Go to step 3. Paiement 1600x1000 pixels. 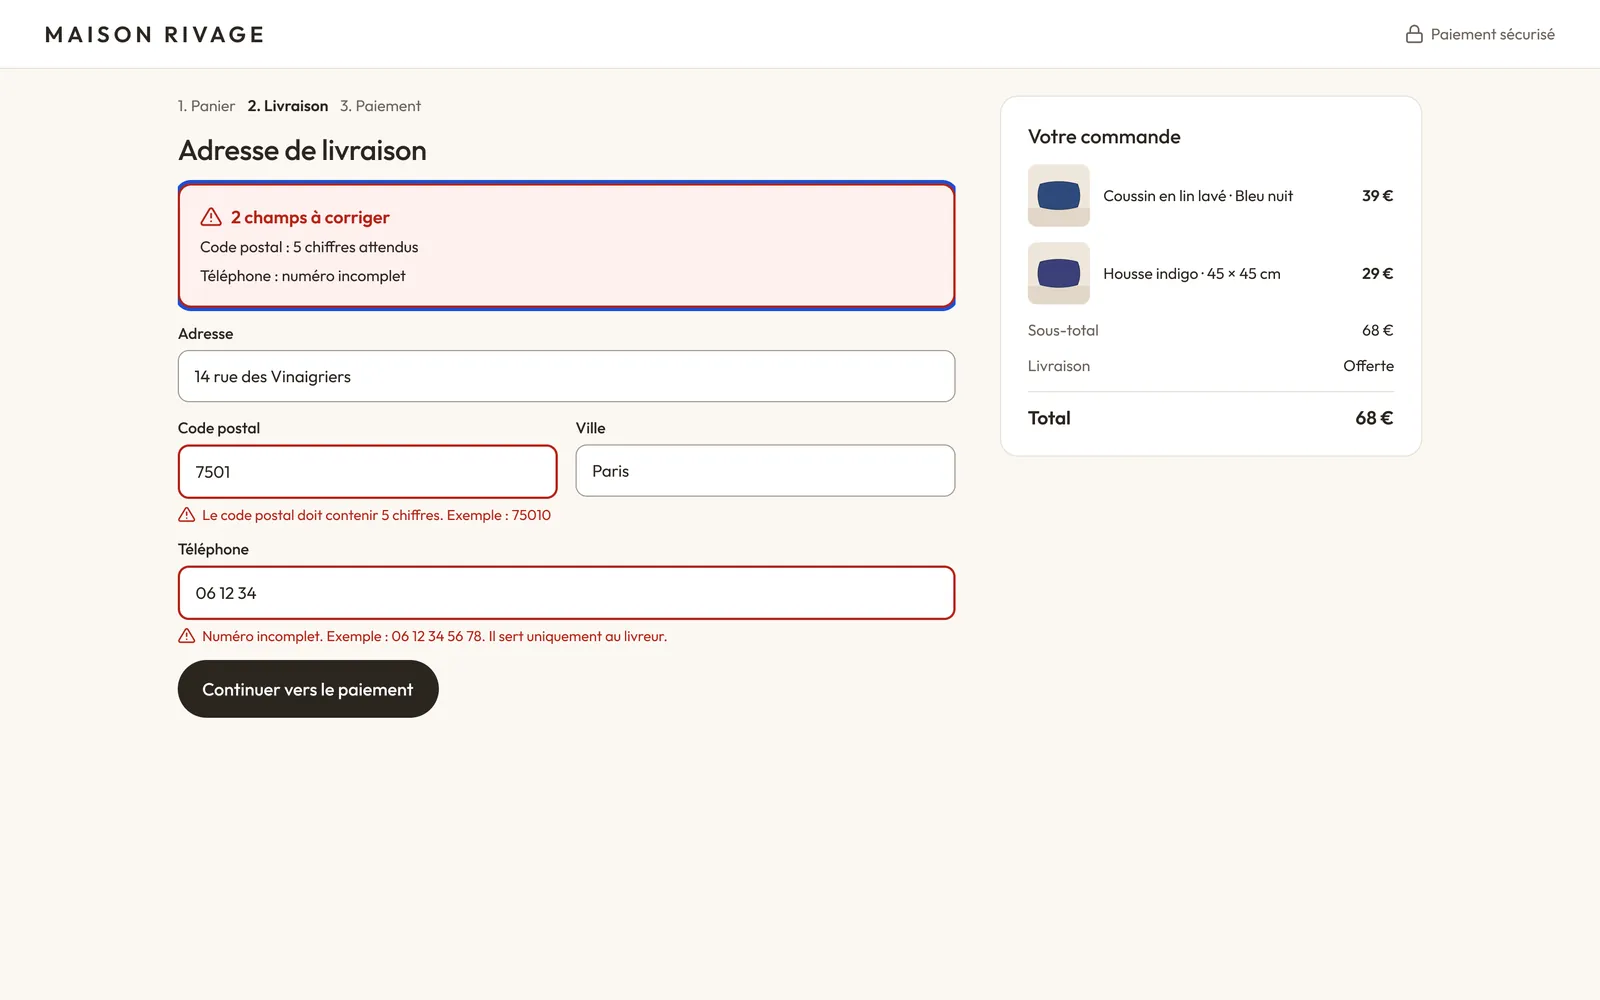pyautogui.click(x=380, y=106)
